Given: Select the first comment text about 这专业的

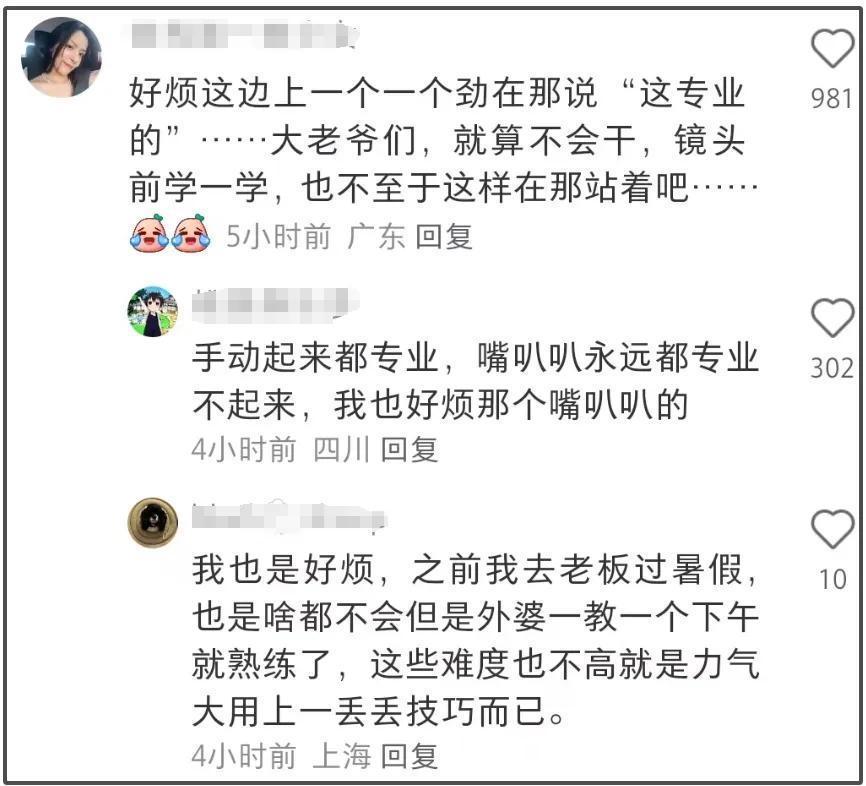Looking at the screenshot, I should click(443, 140).
